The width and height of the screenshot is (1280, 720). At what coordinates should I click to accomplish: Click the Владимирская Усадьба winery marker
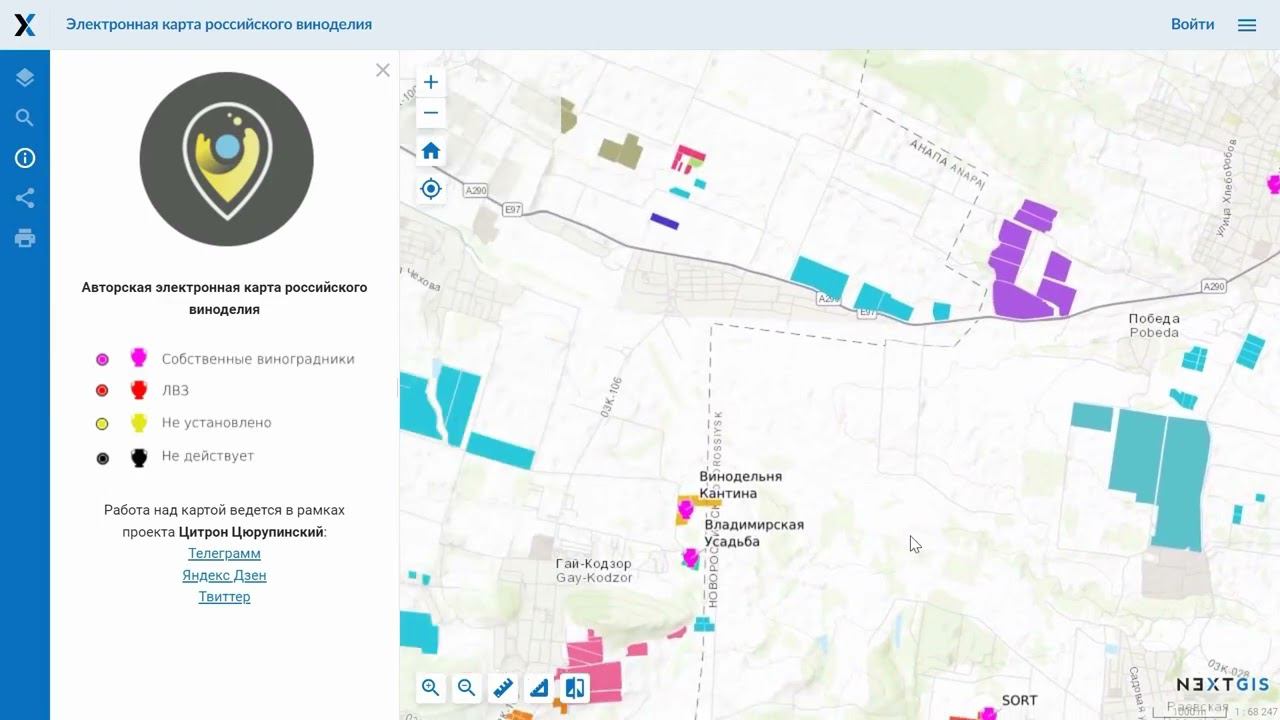tap(690, 557)
